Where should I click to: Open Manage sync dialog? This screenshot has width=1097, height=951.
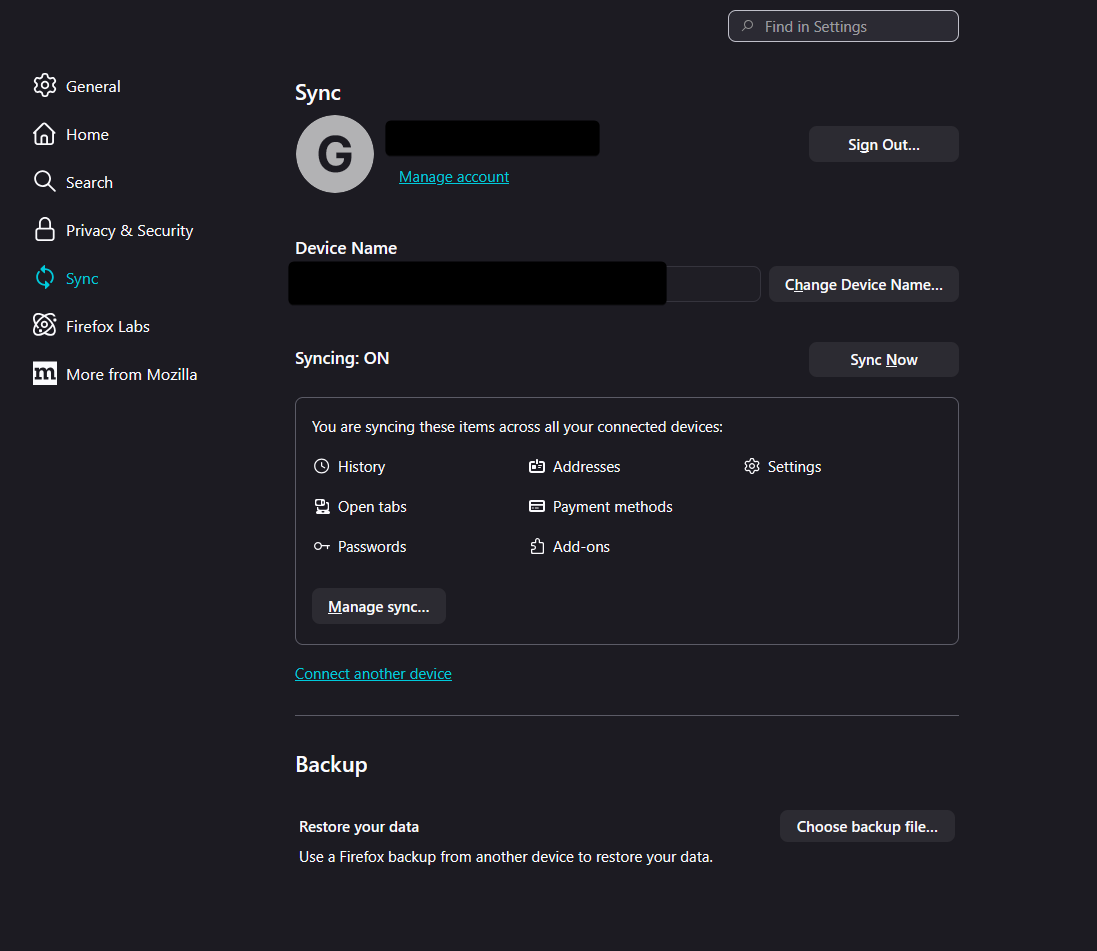tap(378, 607)
